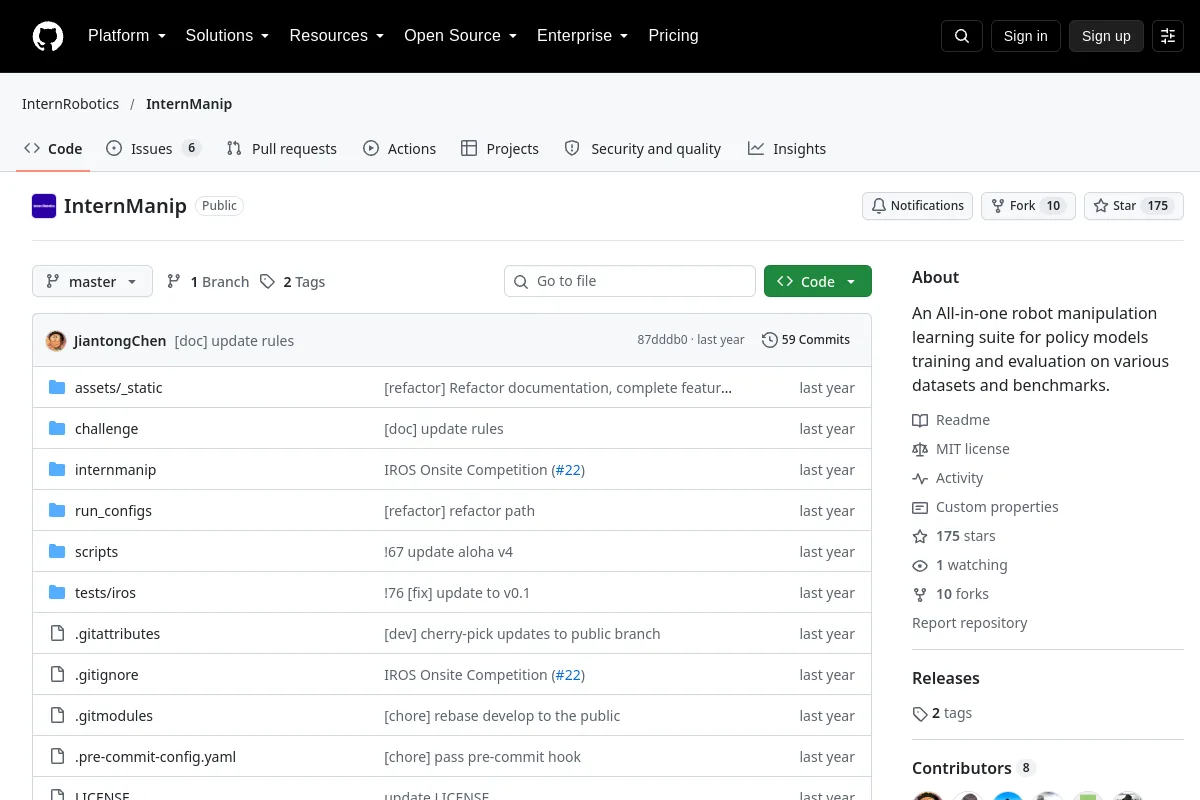1200x800 pixels.
Task: Click the Sign up button
Action: tap(1106, 36)
